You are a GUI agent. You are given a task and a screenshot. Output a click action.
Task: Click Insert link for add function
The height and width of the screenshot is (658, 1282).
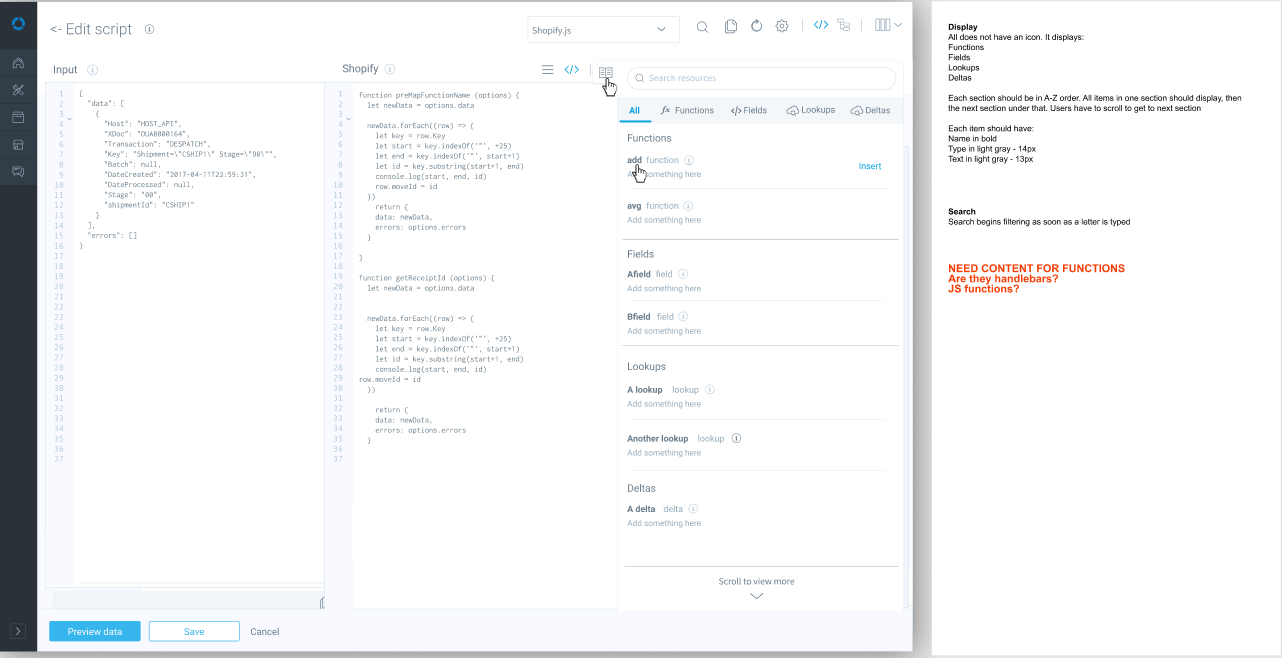870,166
